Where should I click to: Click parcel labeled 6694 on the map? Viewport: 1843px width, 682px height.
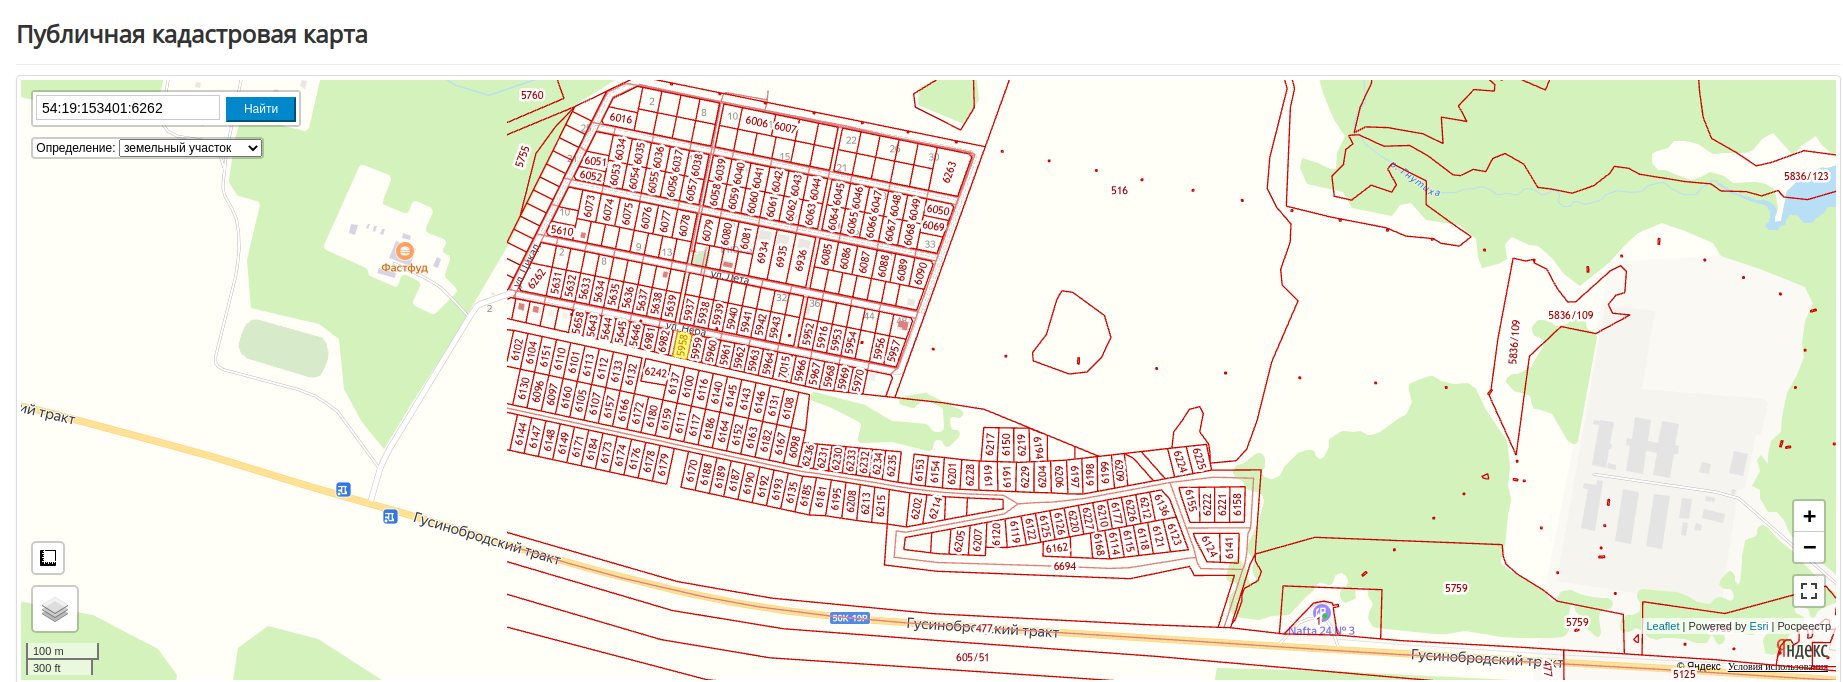(1065, 566)
